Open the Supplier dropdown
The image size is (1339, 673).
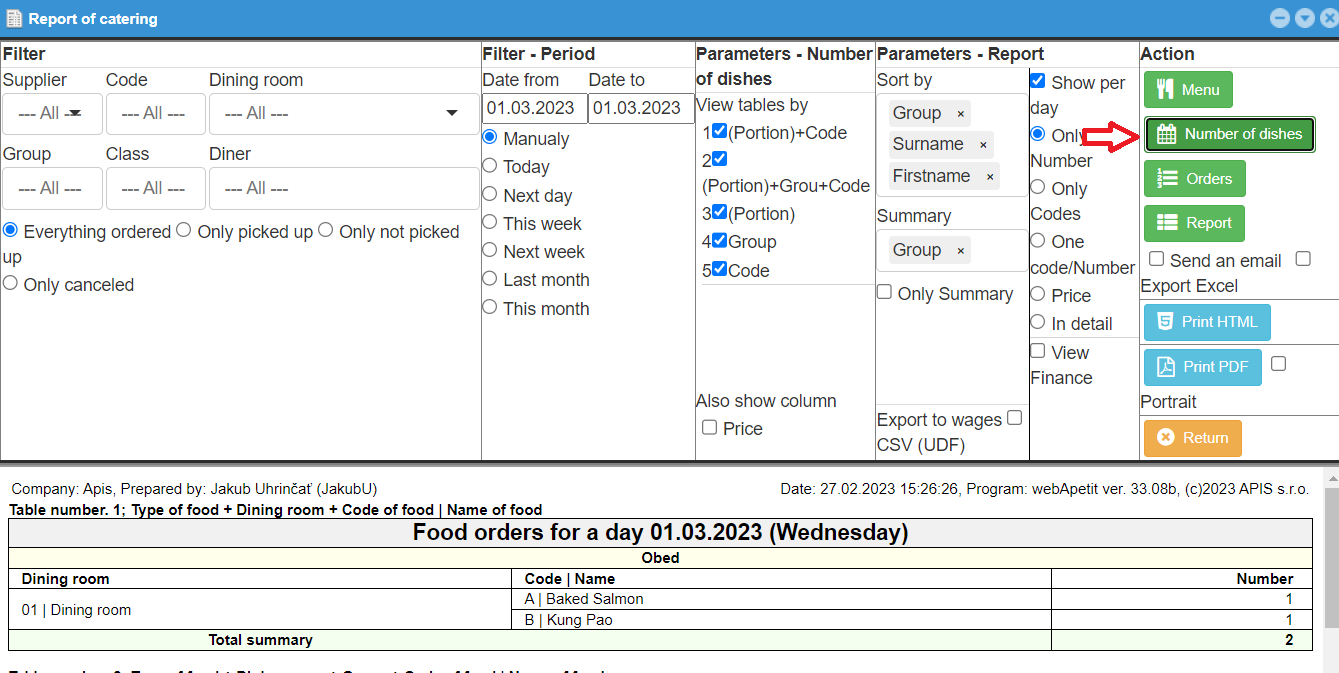pos(52,114)
